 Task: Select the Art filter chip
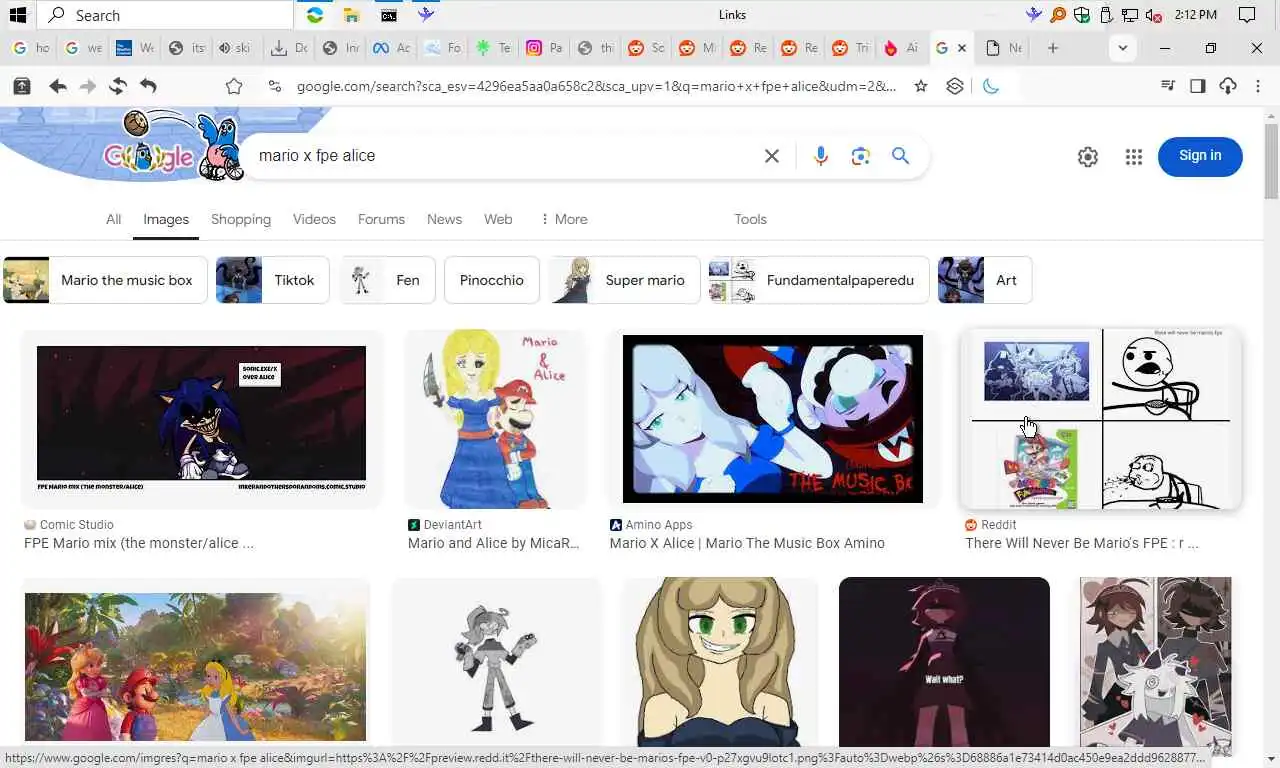pos(985,280)
